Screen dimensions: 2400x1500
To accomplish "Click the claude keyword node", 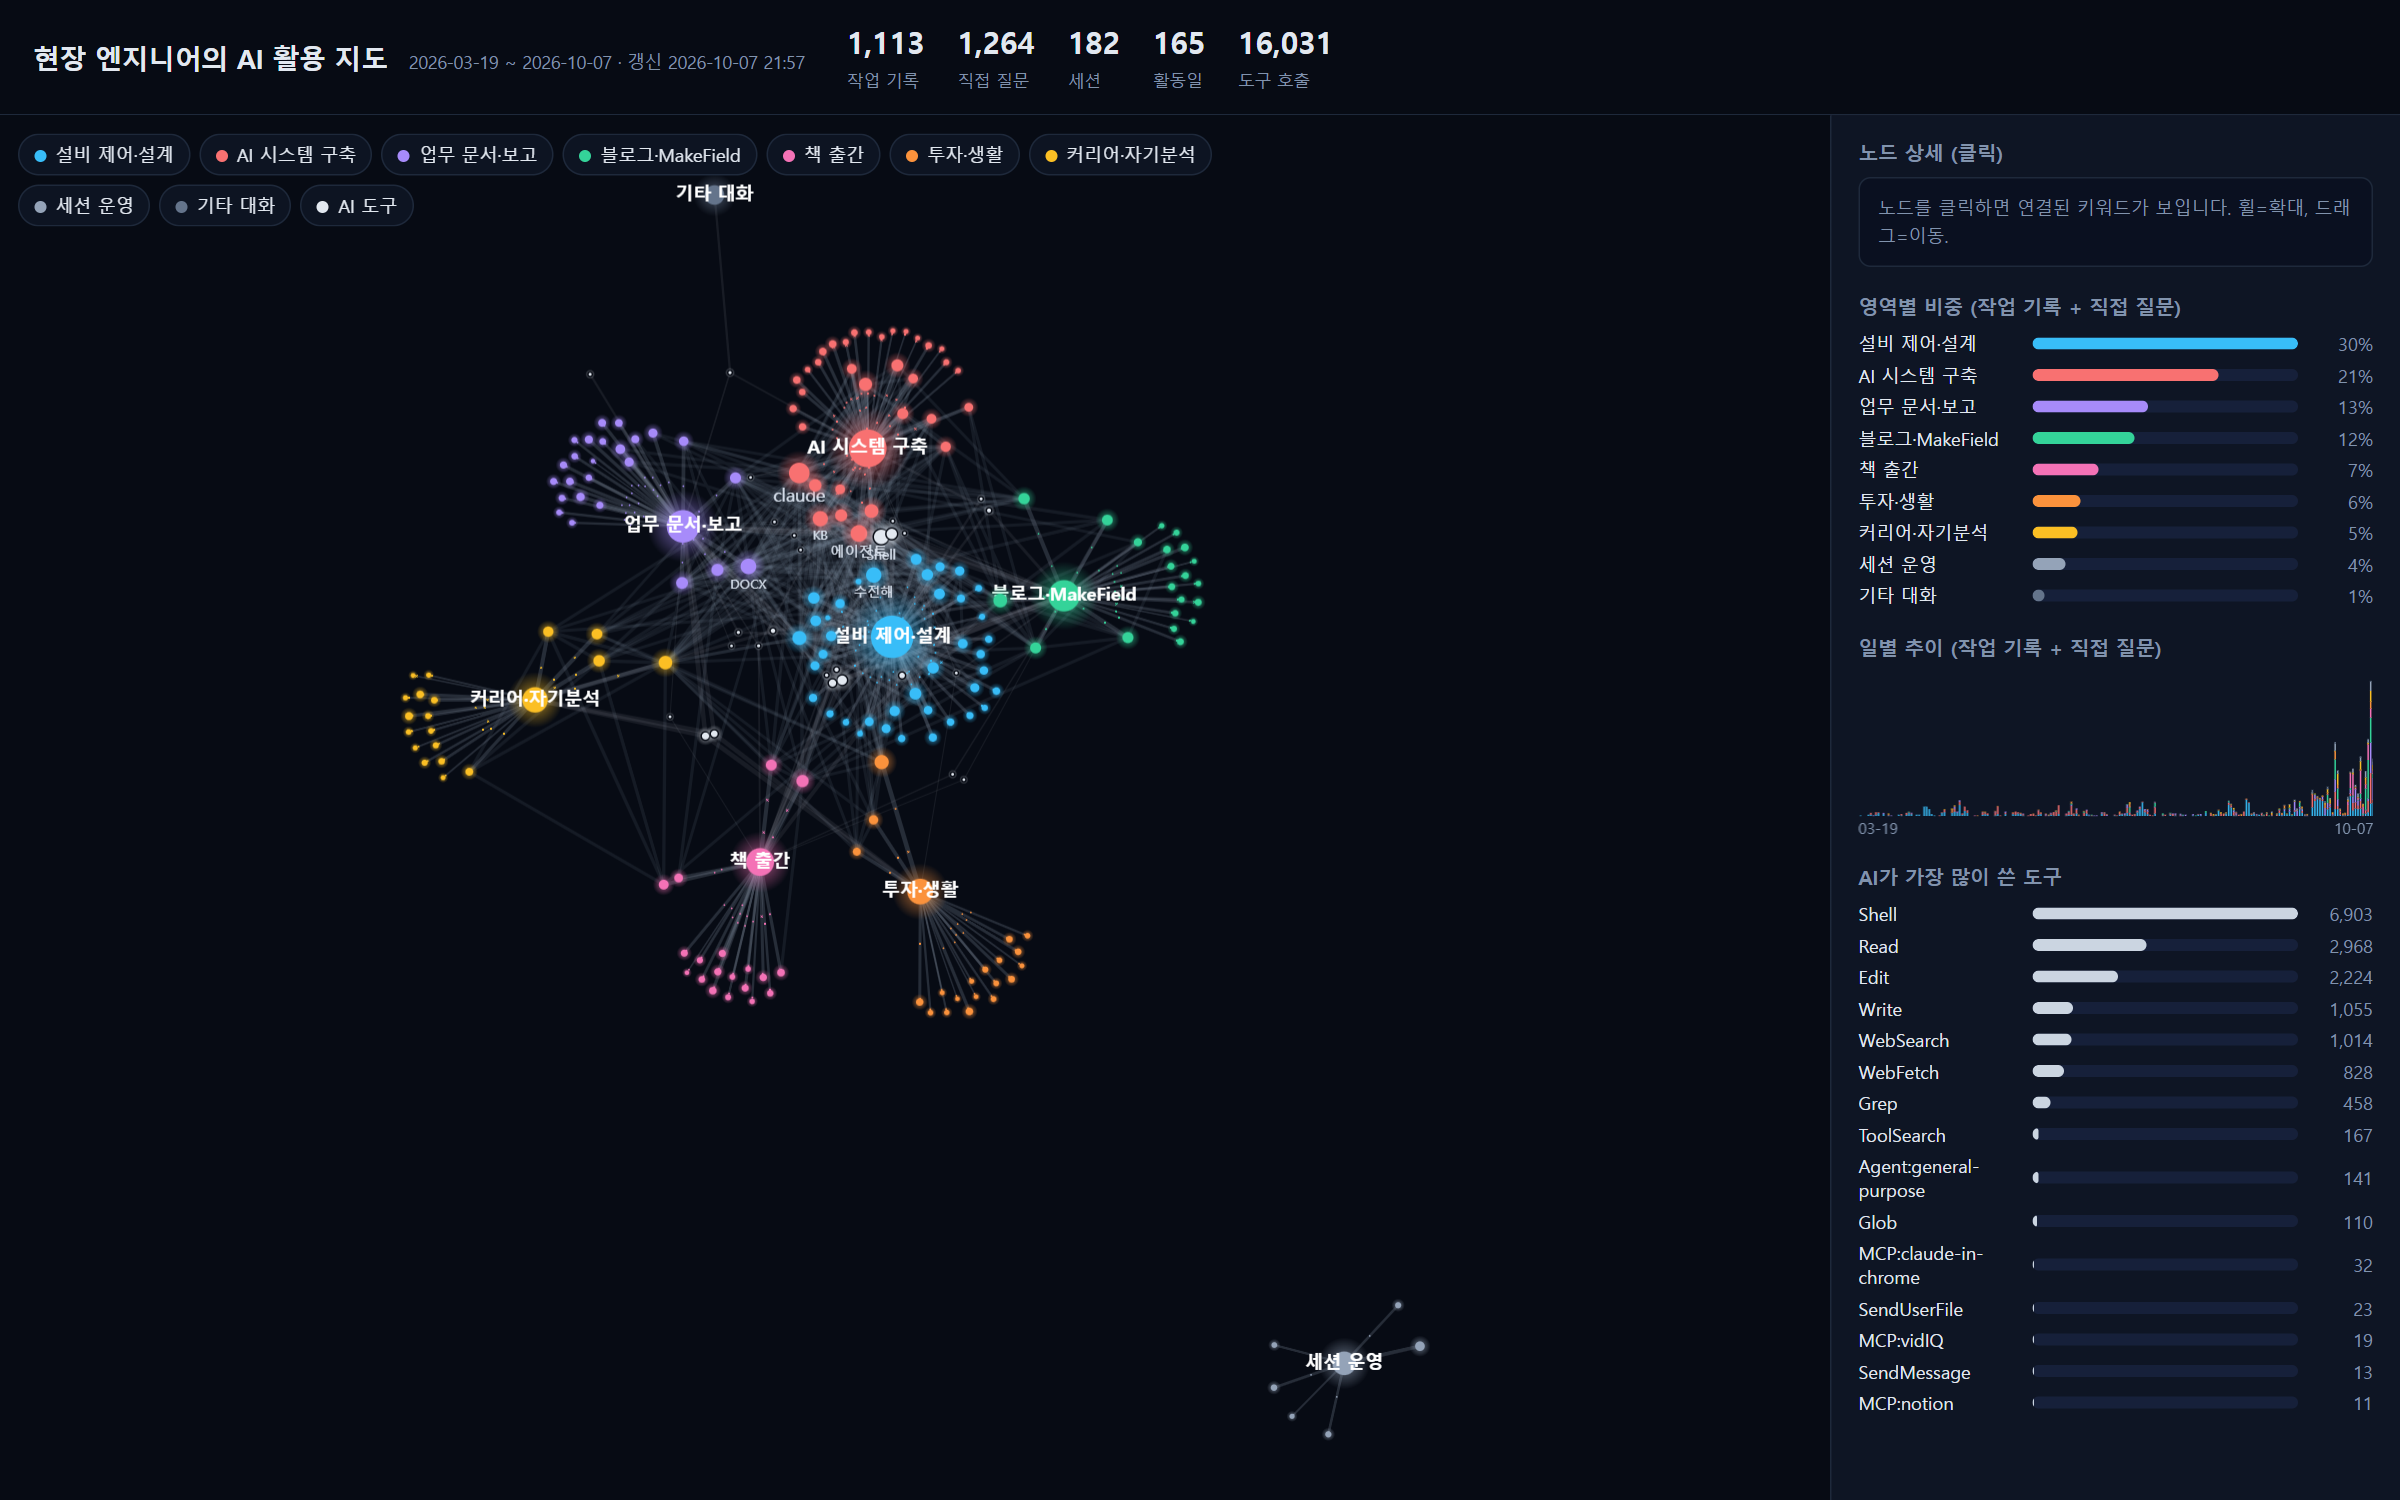I will (799, 473).
